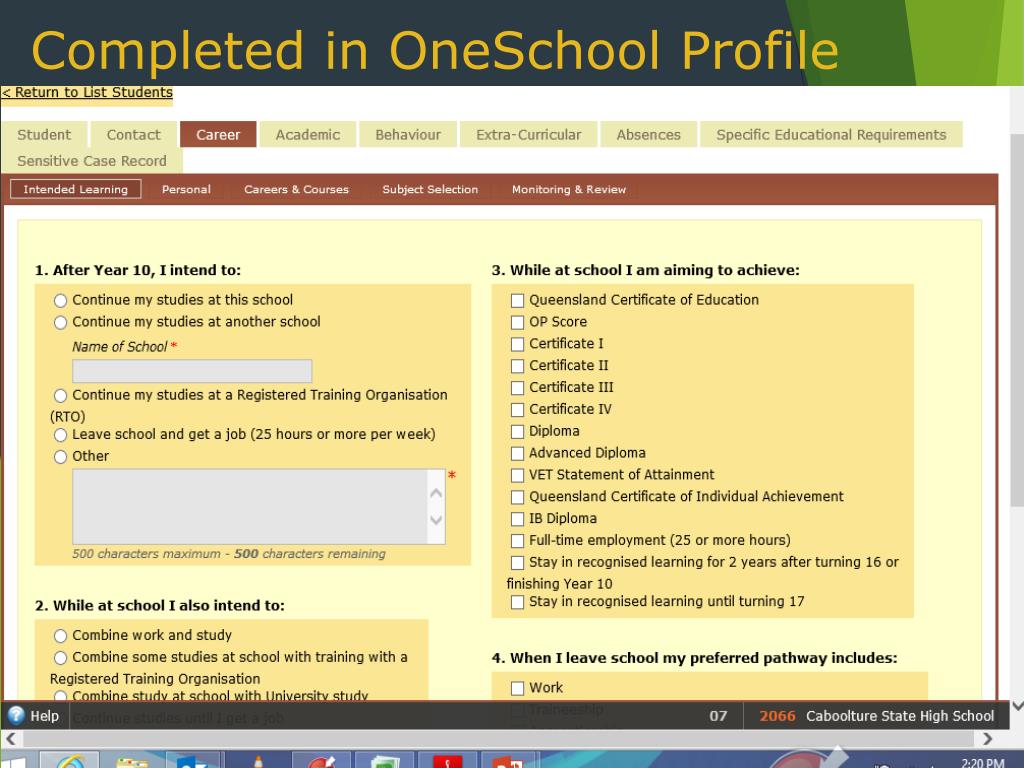The height and width of the screenshot is (768, 1024).
Task: Select 'Combine work and study'
Action: 60,635
